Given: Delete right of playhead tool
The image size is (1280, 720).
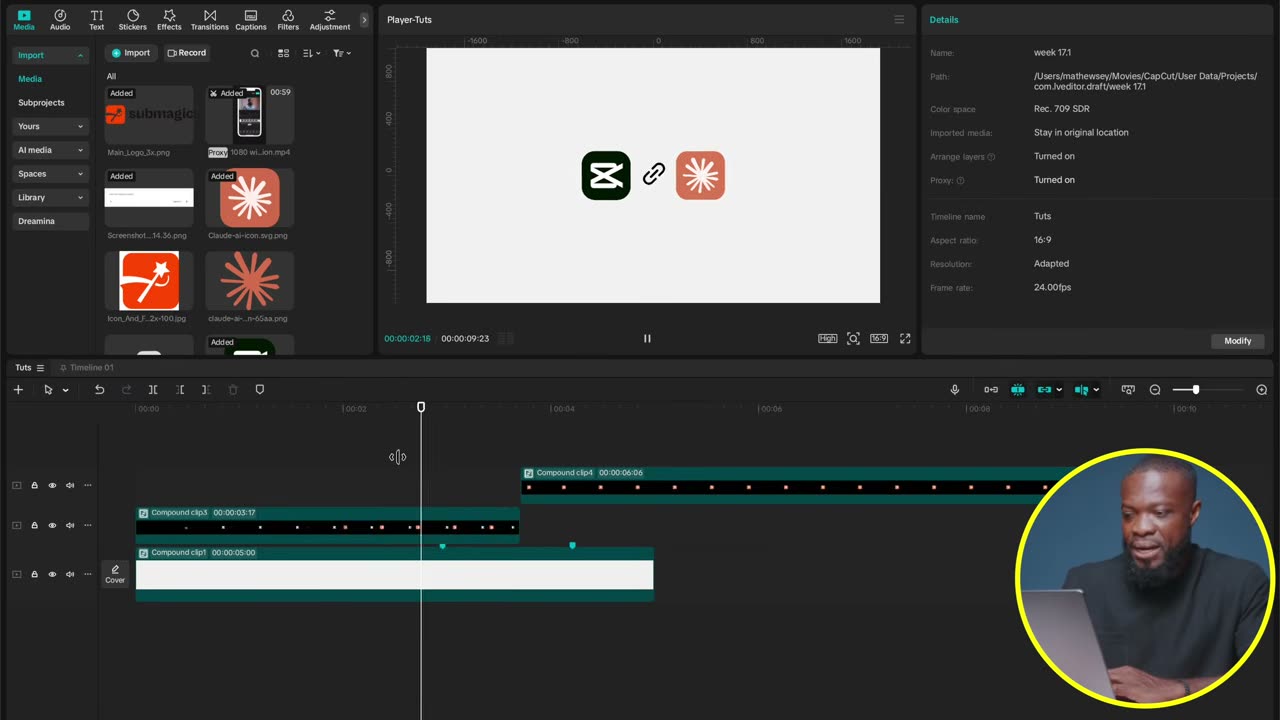Looking at the screenshot, I should click(206, 390).
